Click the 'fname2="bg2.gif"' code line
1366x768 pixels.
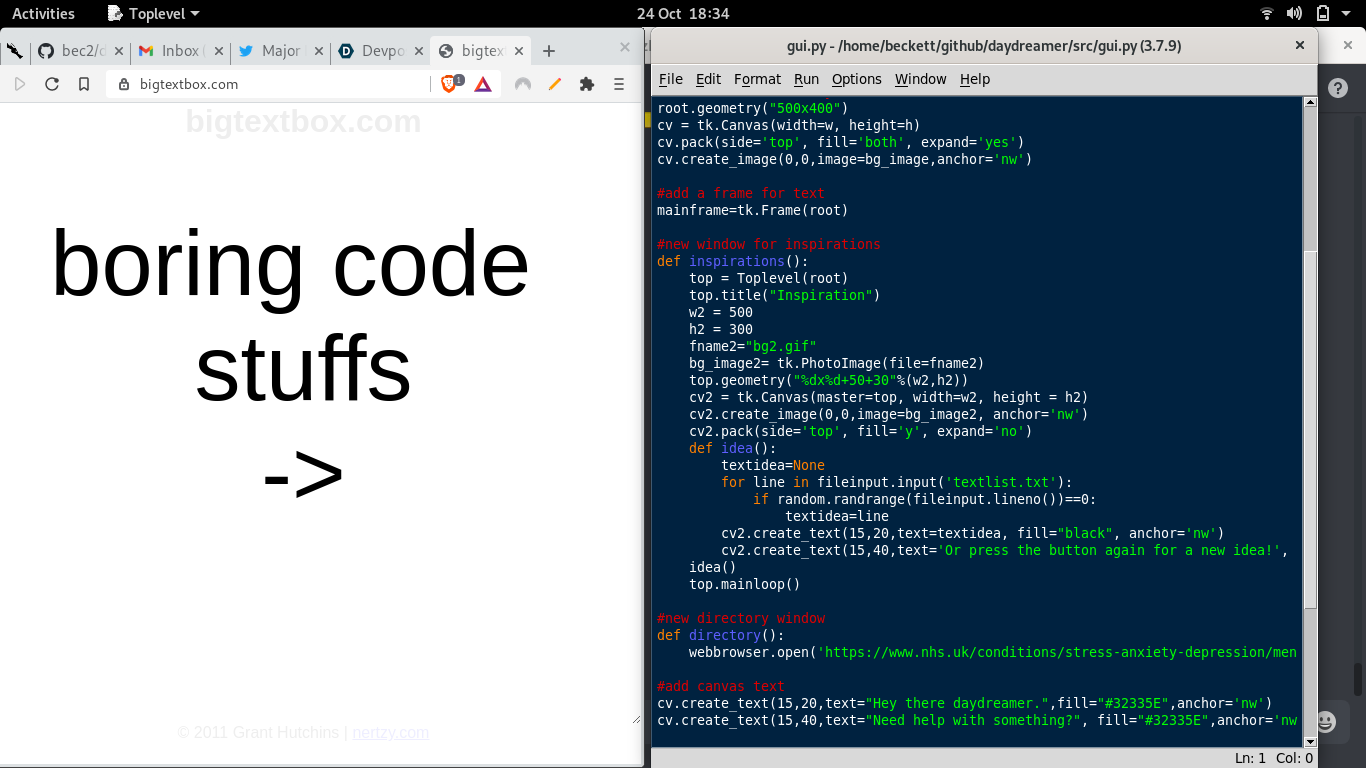753,346
